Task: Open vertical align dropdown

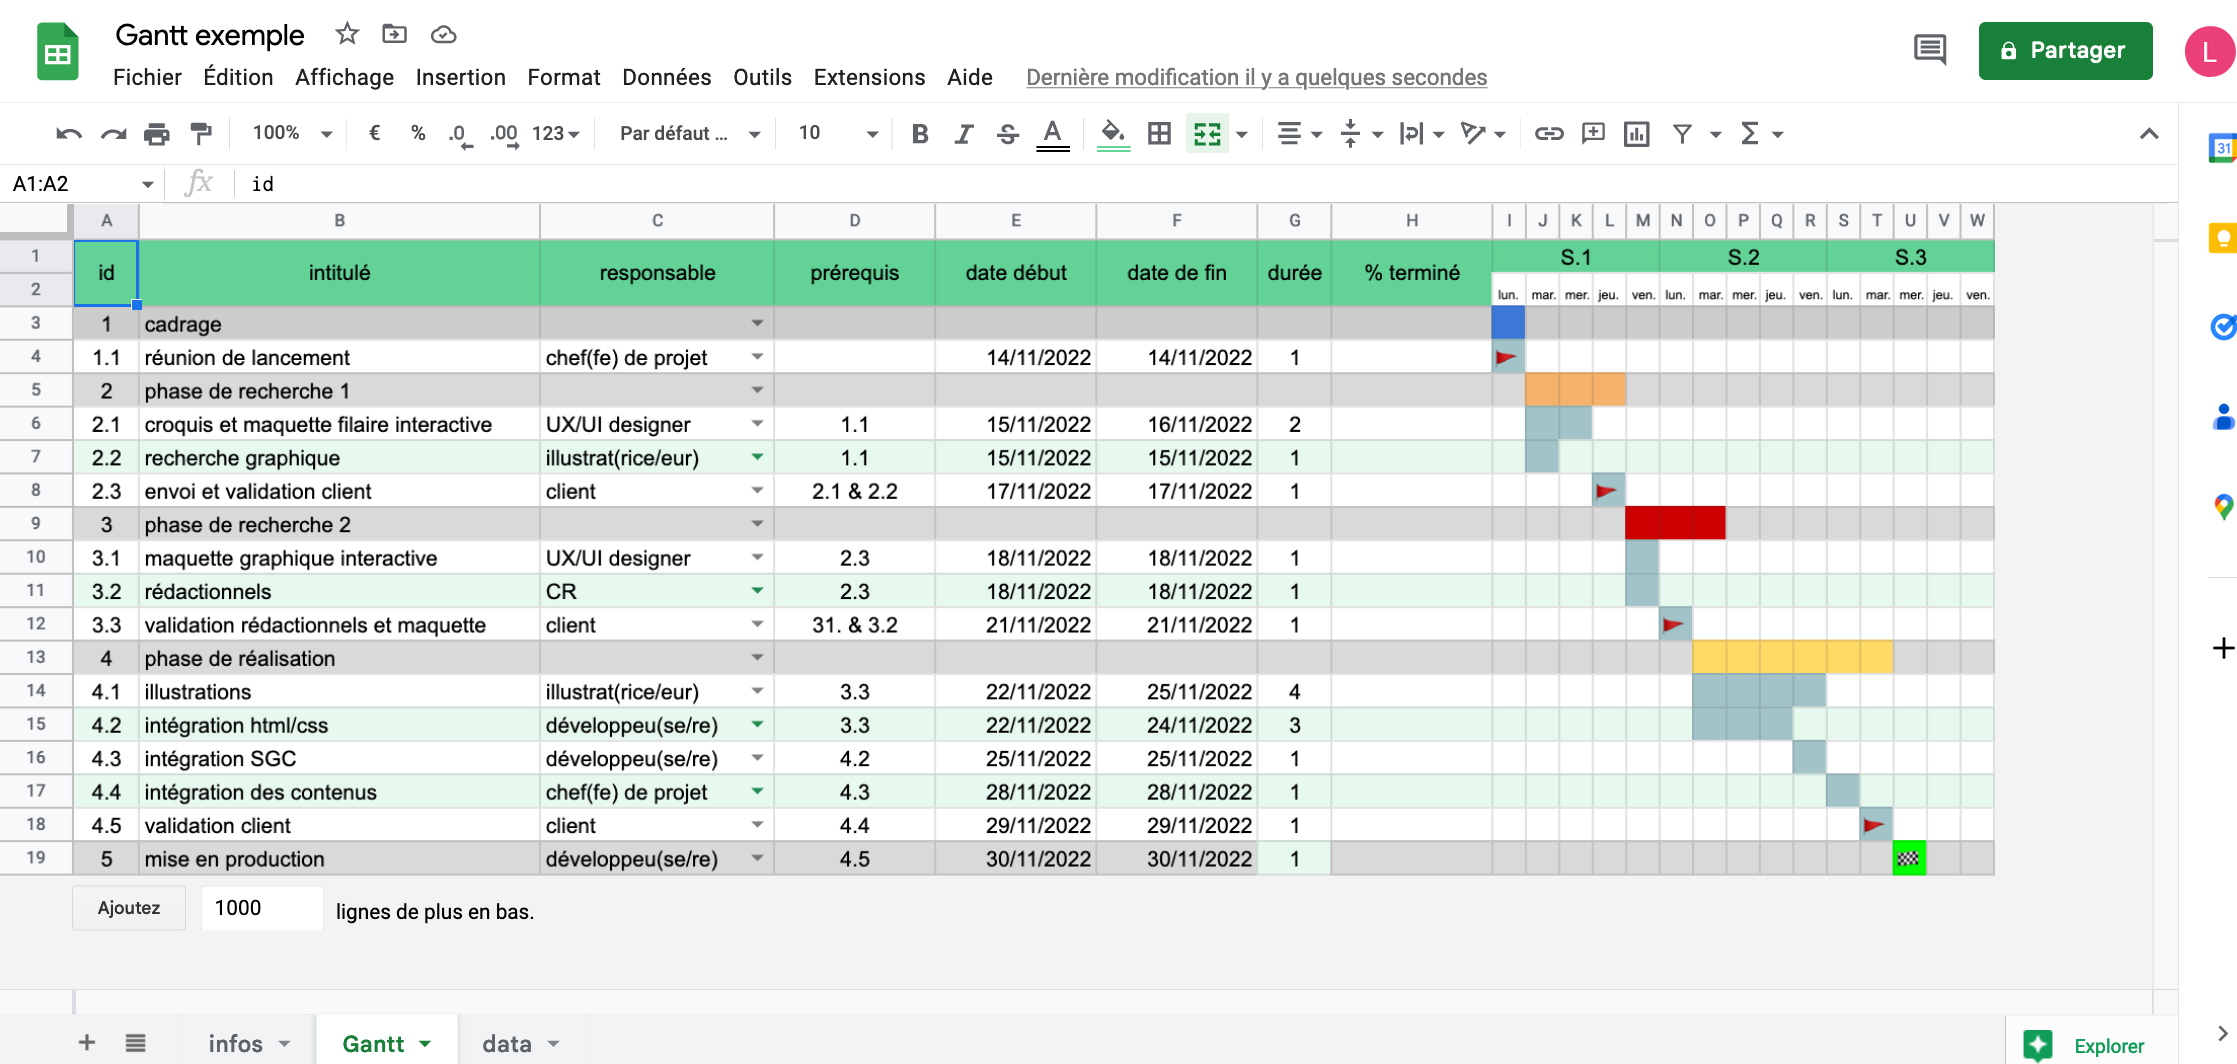Action: pyautogui.click(x=1361, y=134)
